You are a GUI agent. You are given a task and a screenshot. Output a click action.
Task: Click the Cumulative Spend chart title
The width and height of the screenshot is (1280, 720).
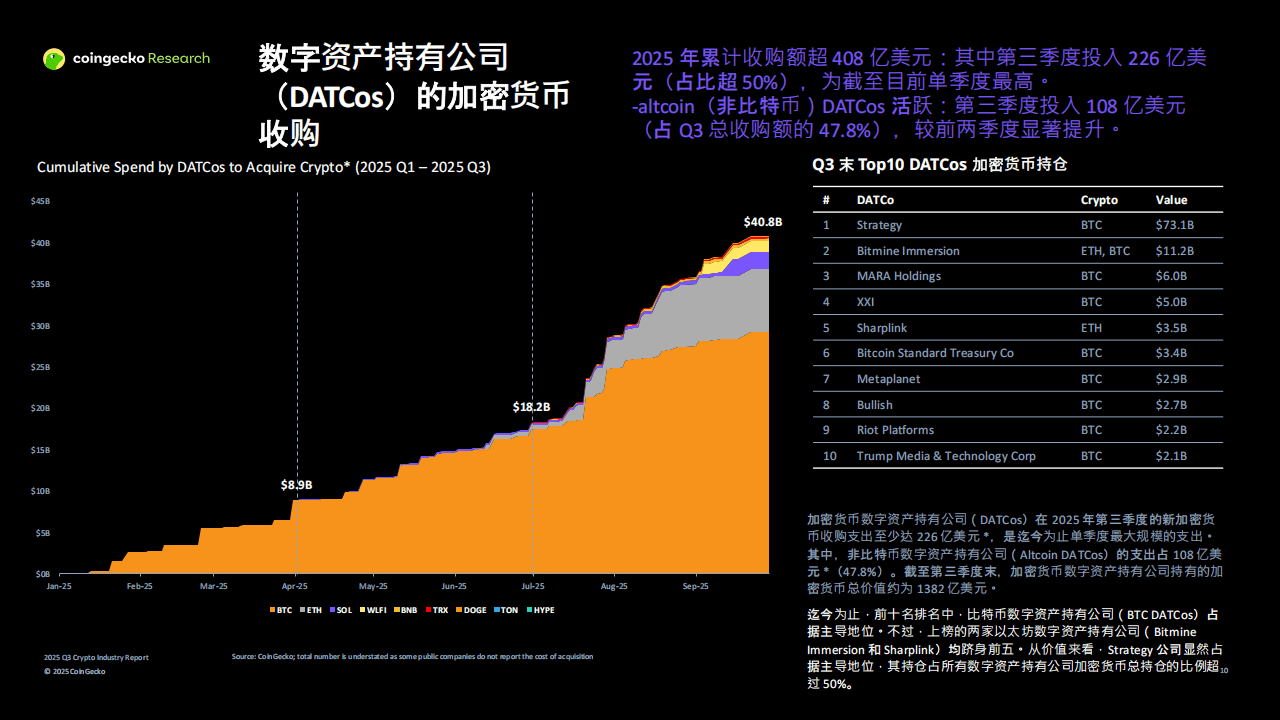click(264, 167)
